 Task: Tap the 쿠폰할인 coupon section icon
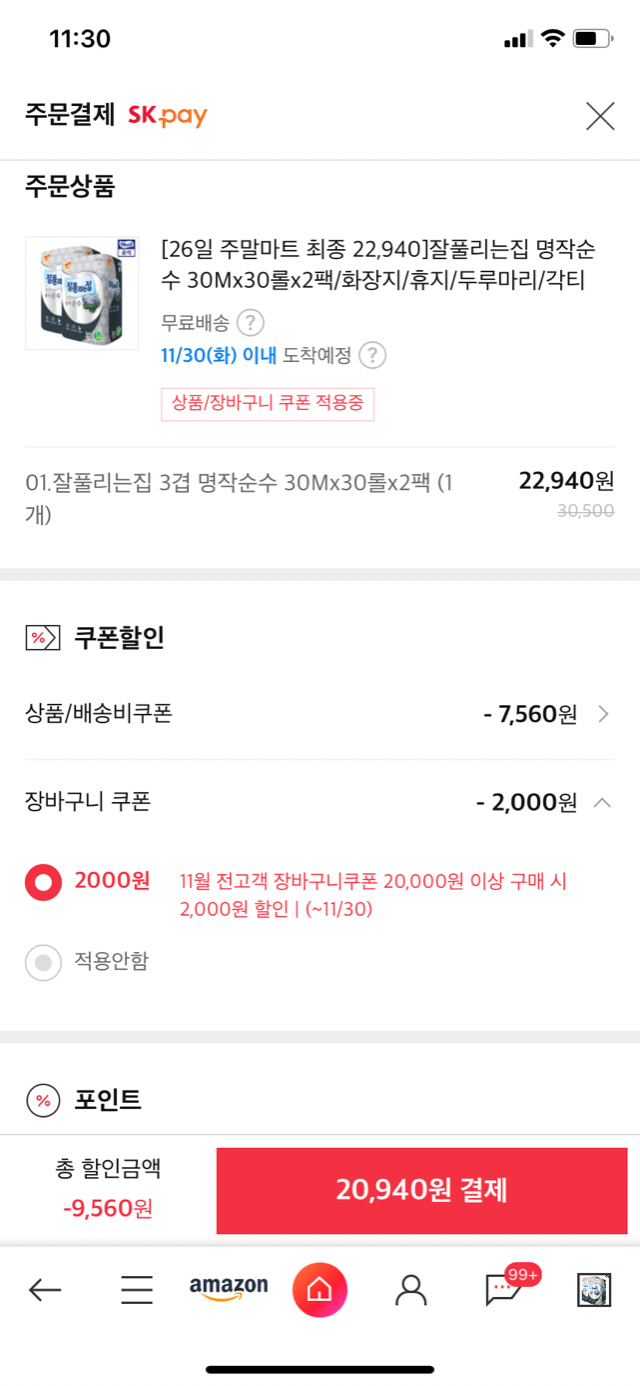pyautogui.click(x=43, y=637)
